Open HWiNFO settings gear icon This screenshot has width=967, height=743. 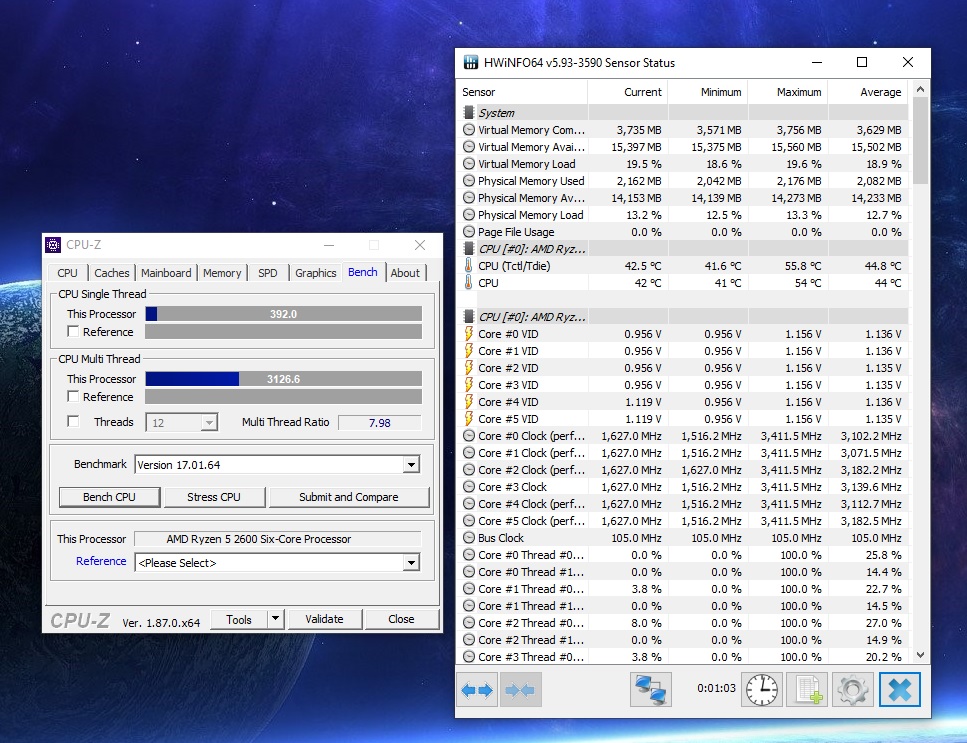tap(852, 689)
